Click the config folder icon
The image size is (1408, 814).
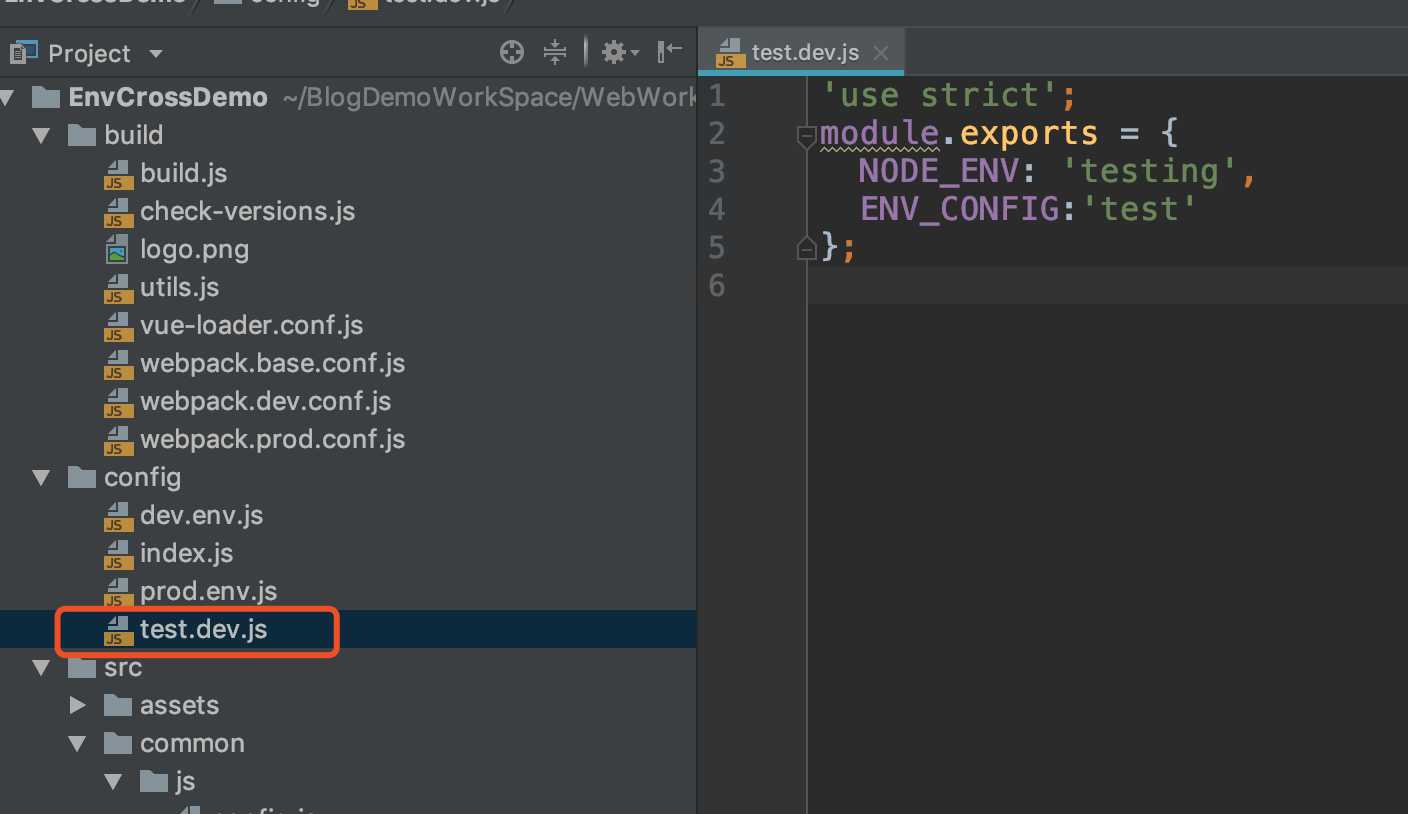coord(82,477)
